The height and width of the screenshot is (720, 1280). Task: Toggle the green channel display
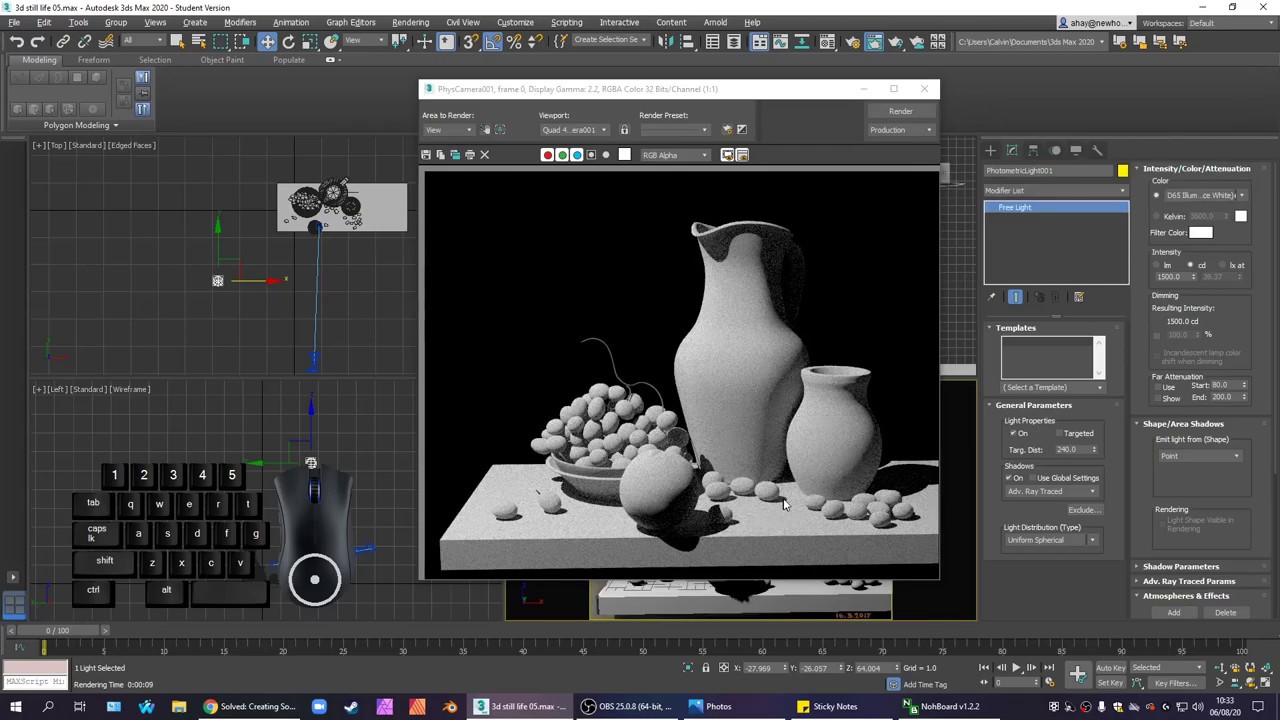pyautogui.click(x=562, y=155)
